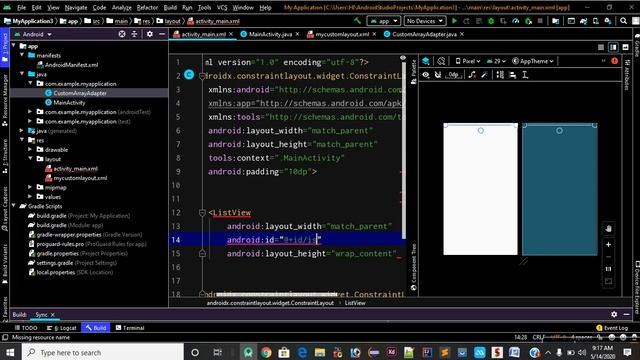Click Clear Constraints icon
Viewport: 640px width, 360px height.
point(472,75)
